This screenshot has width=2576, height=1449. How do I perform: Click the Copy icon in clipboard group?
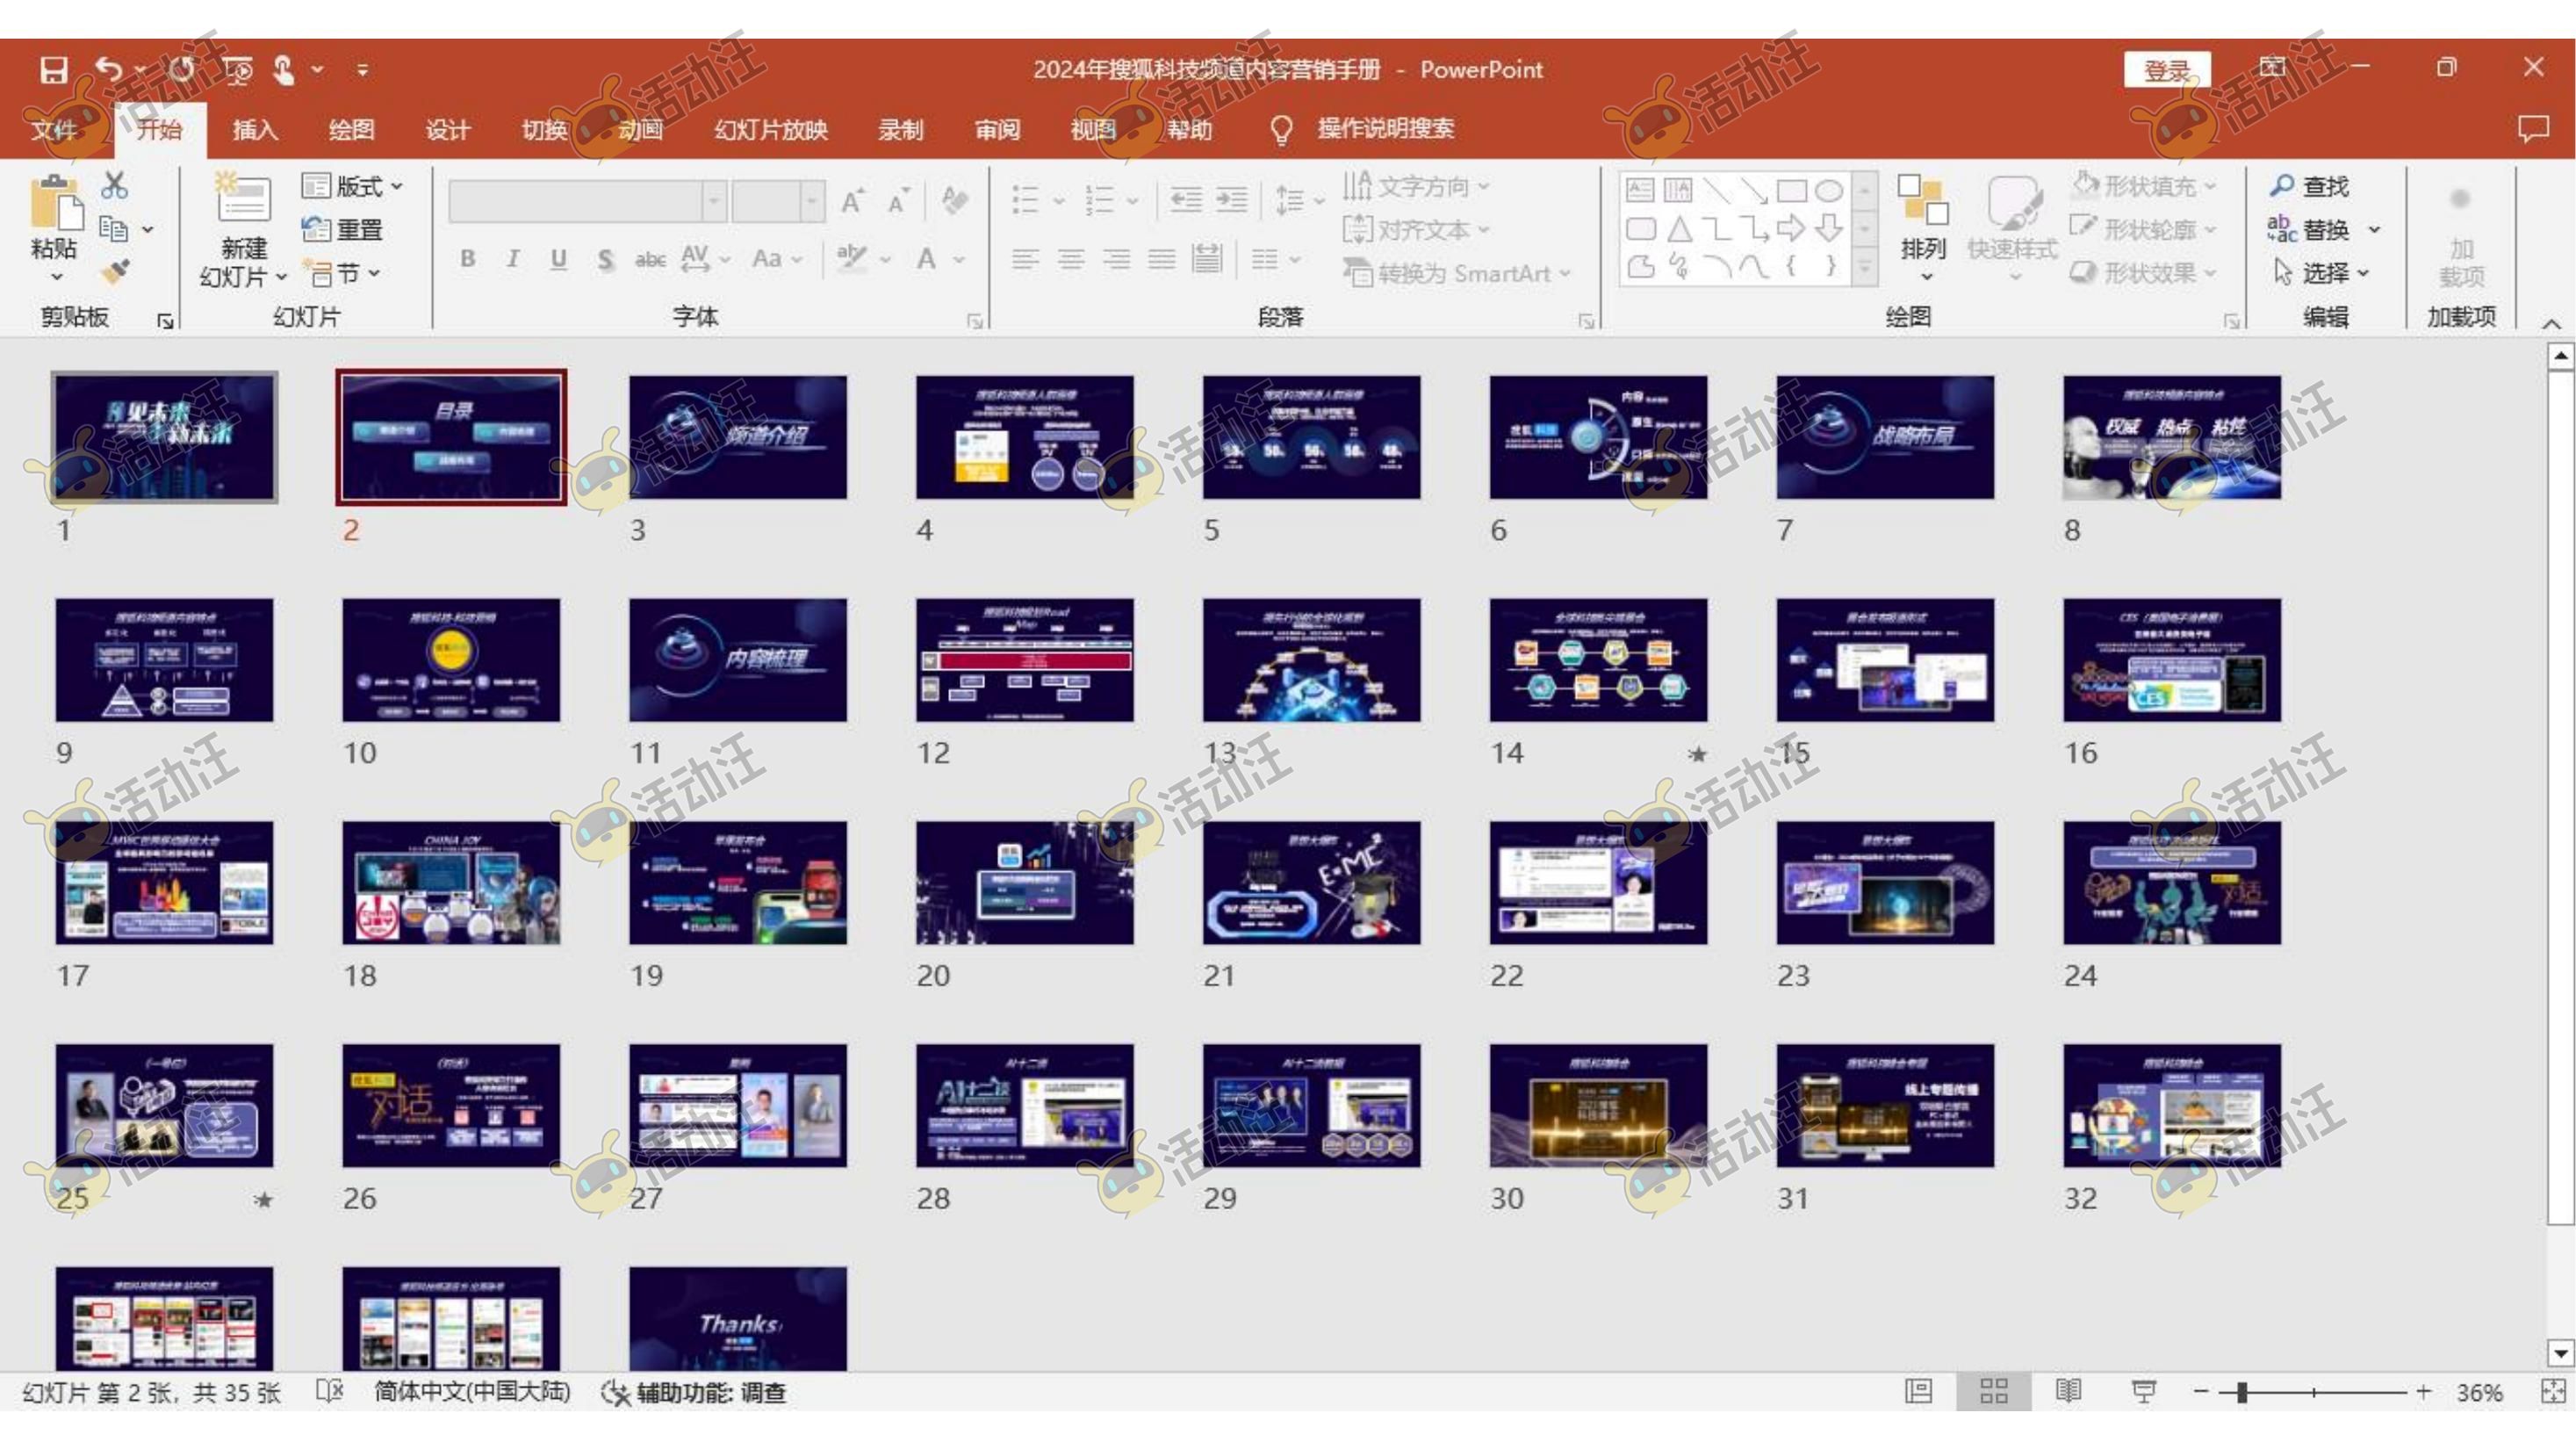pyautogui.click(x=114, y=229)
